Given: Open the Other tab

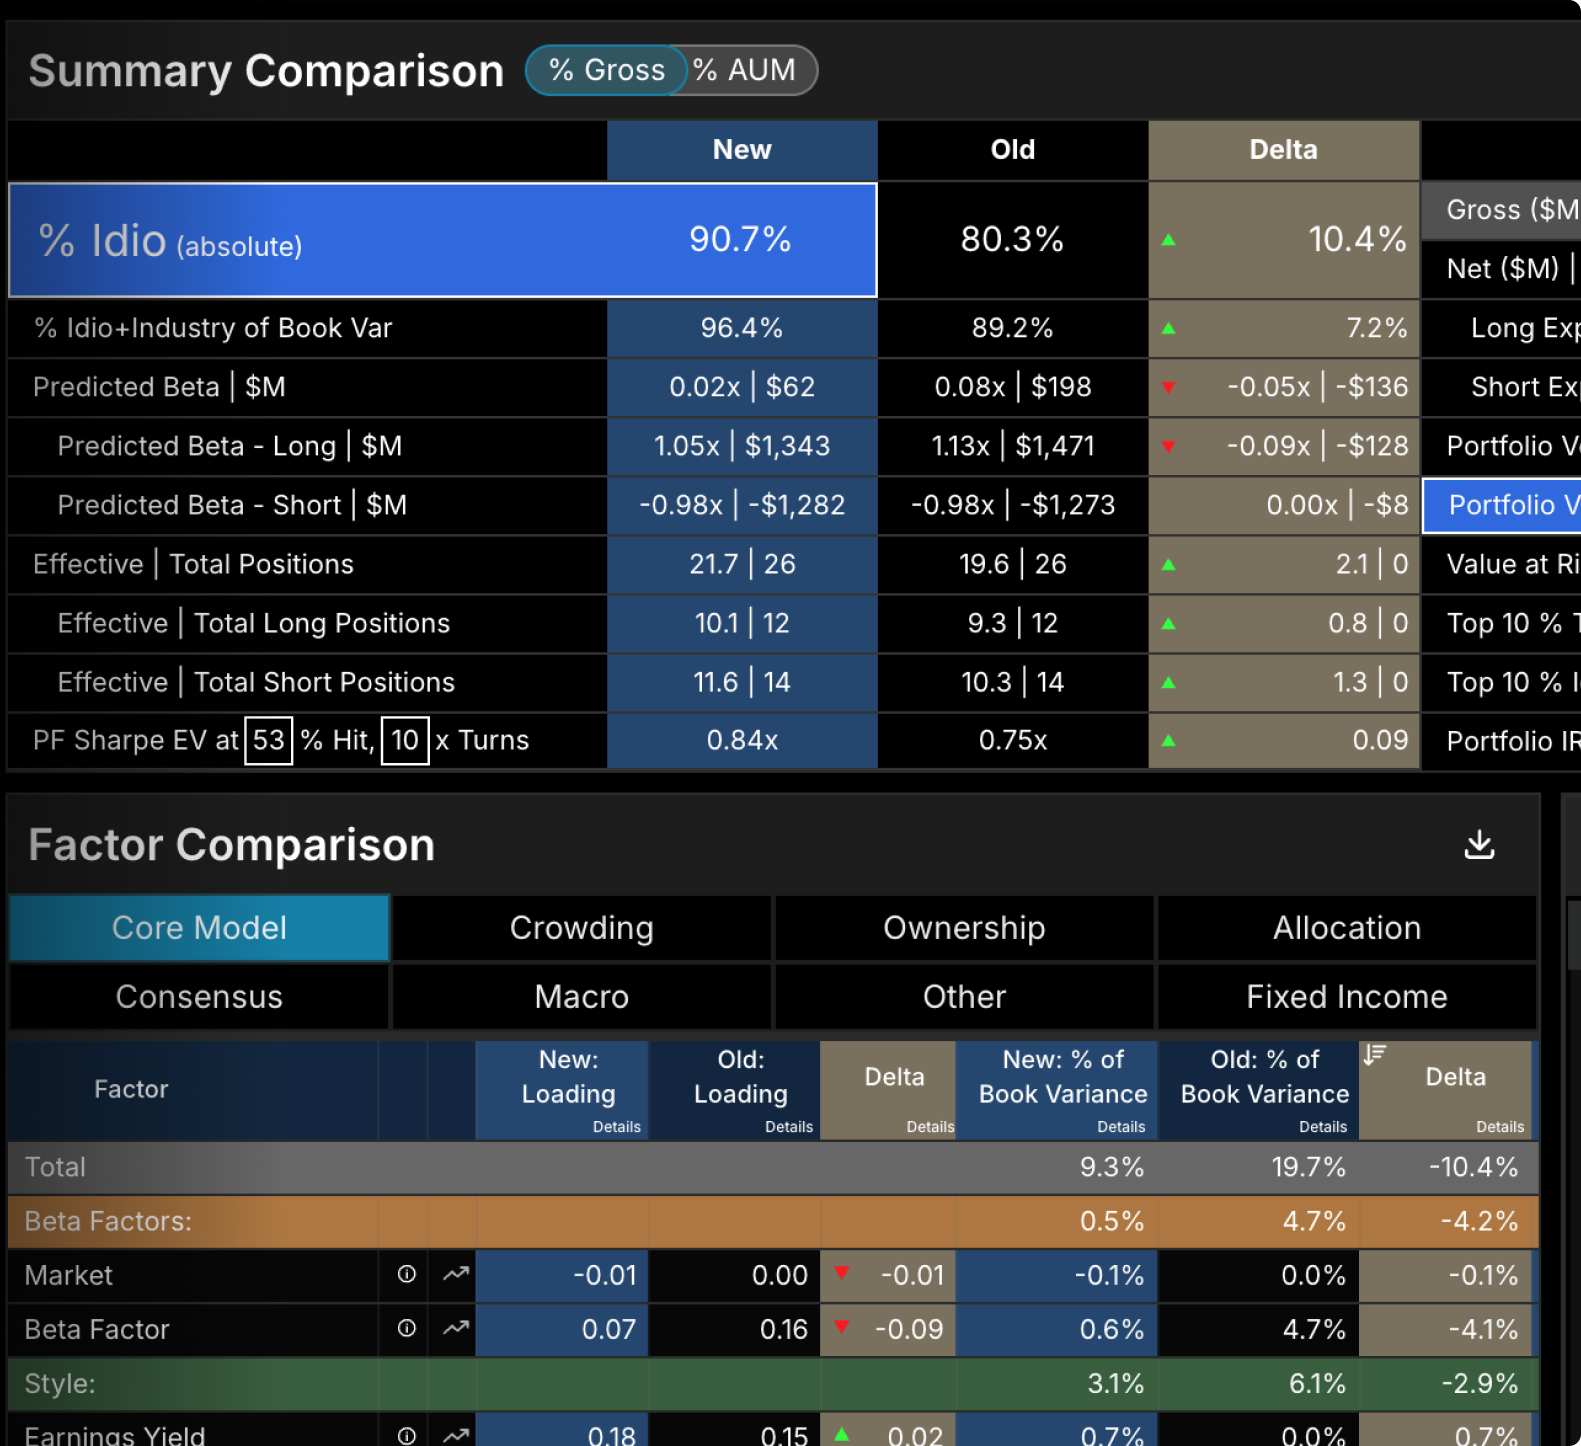Looking at the screenshot, I should coord(964,997).
